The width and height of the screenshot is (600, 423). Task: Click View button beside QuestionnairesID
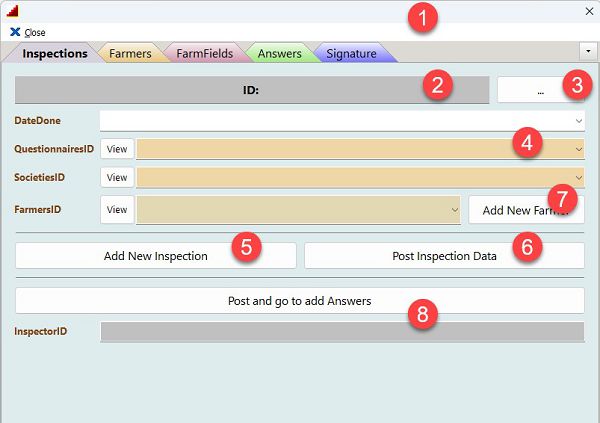pyautogui.click(x=117, y=149)
